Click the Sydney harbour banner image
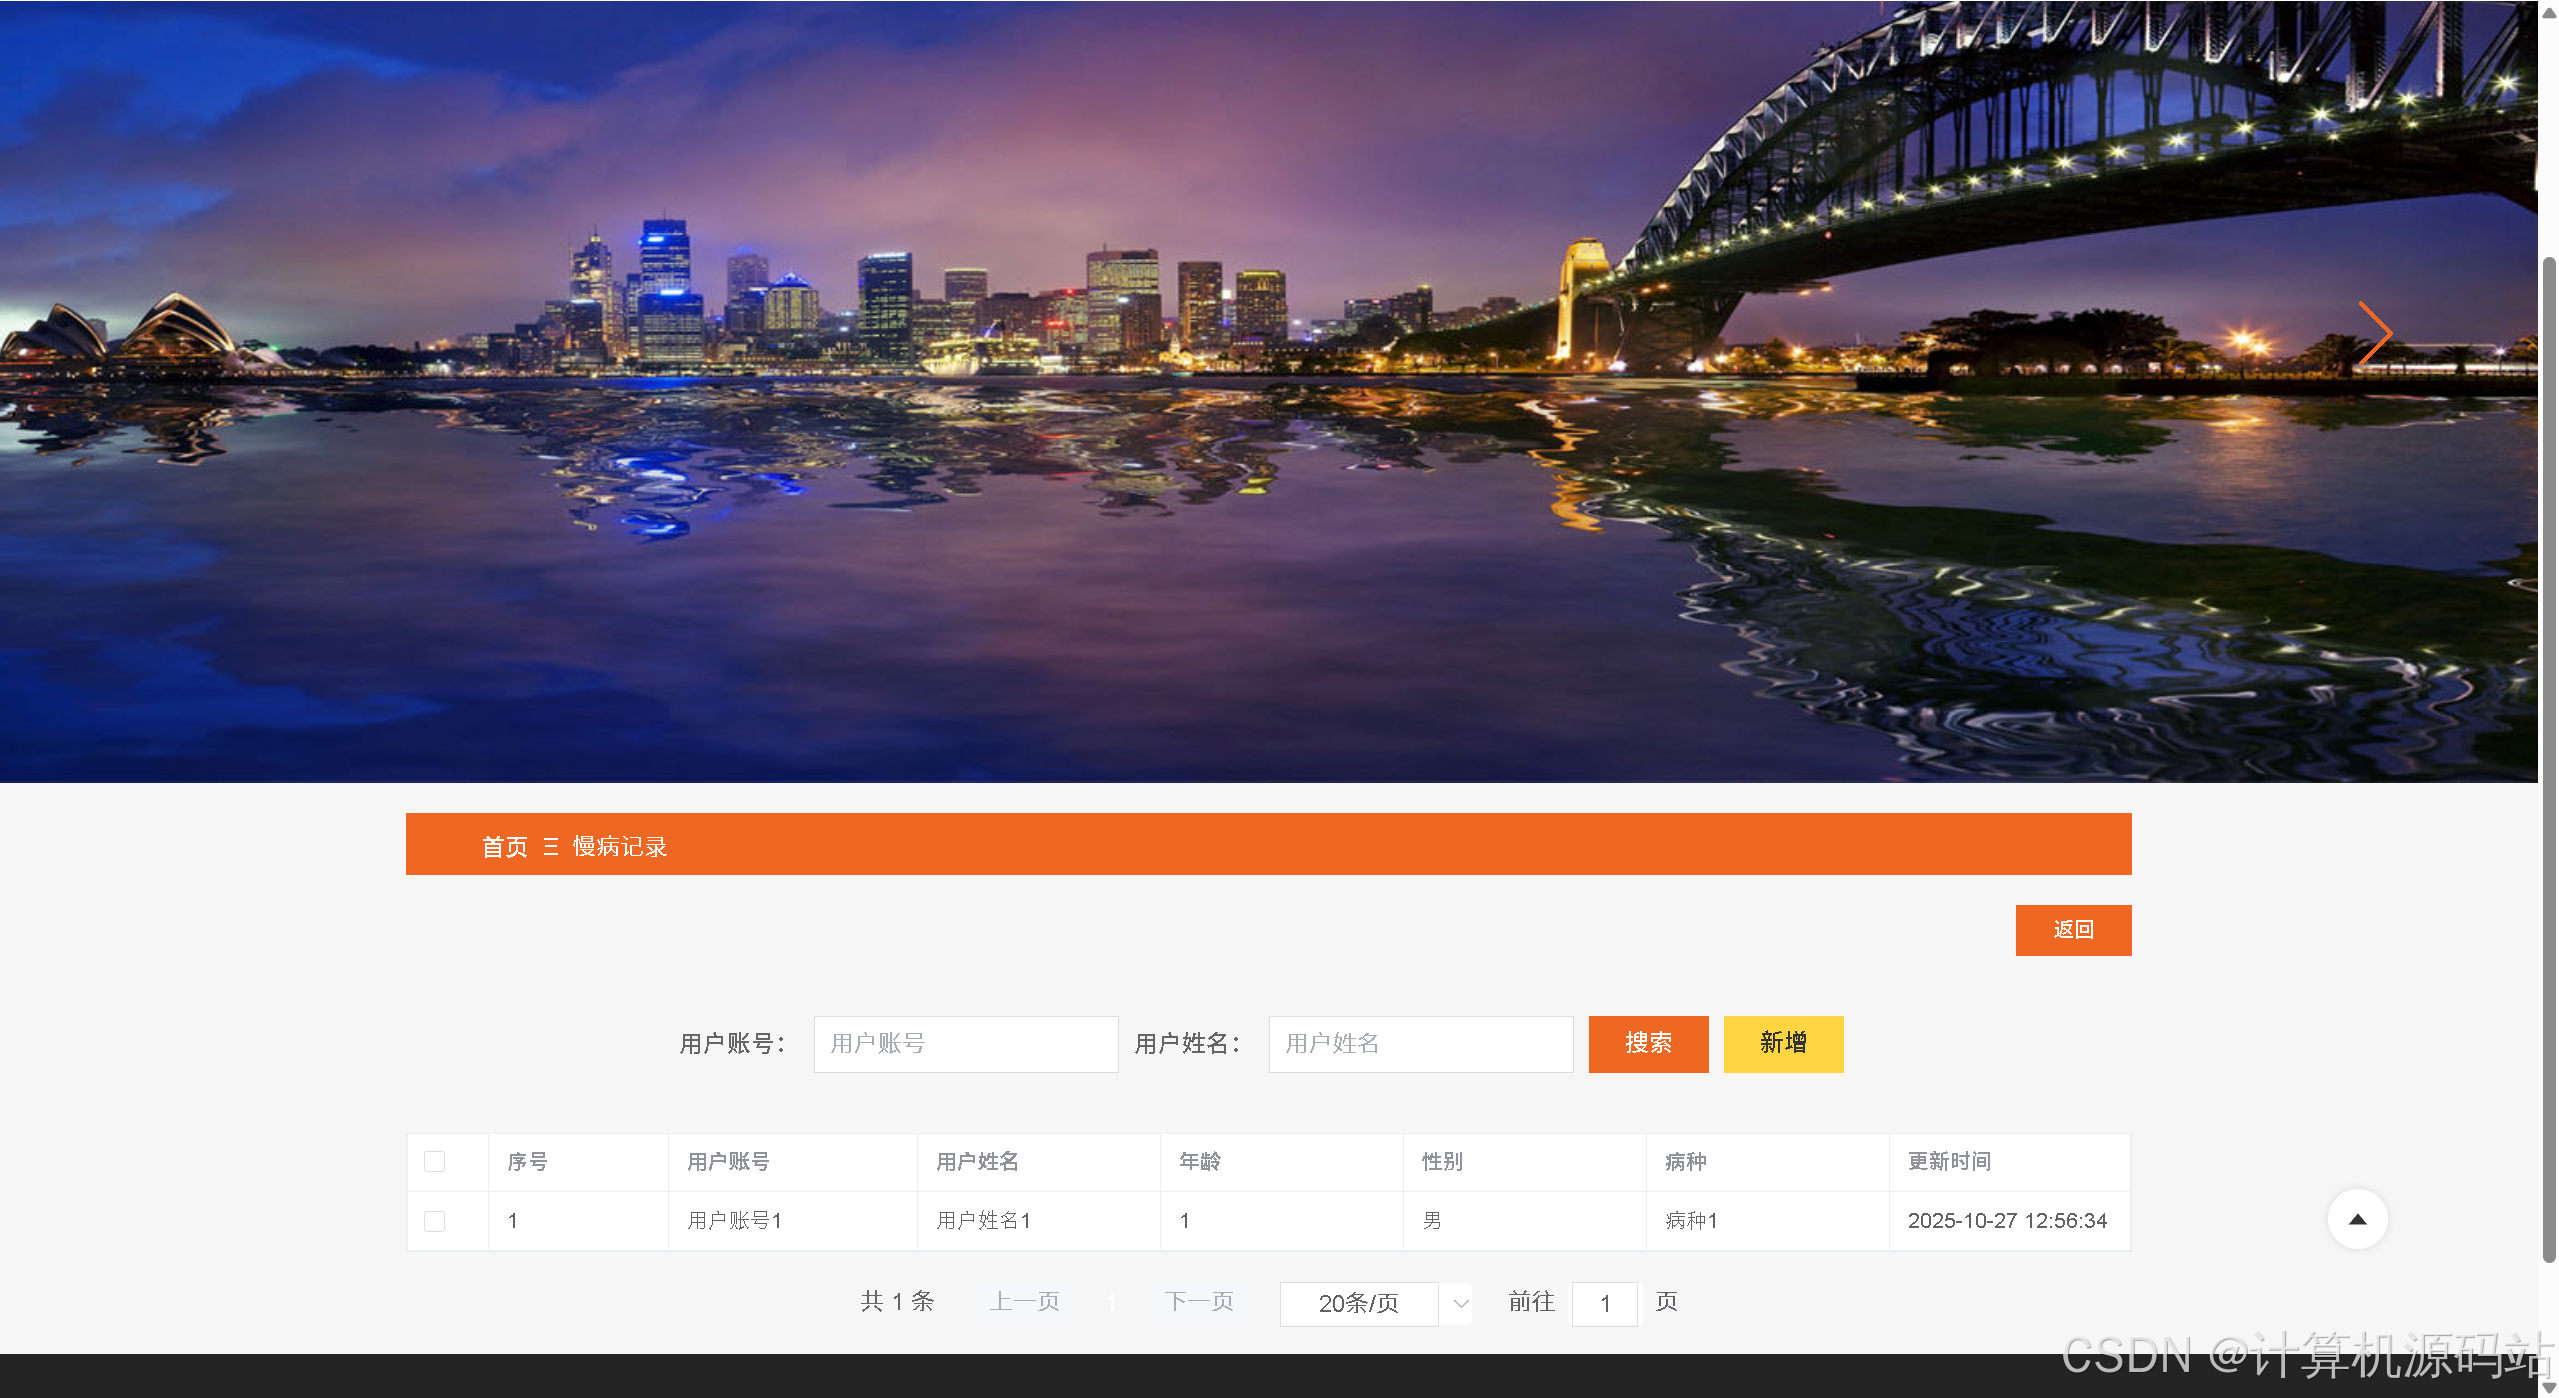This screenshot has width=2559, height=1398. [1268, 391]
